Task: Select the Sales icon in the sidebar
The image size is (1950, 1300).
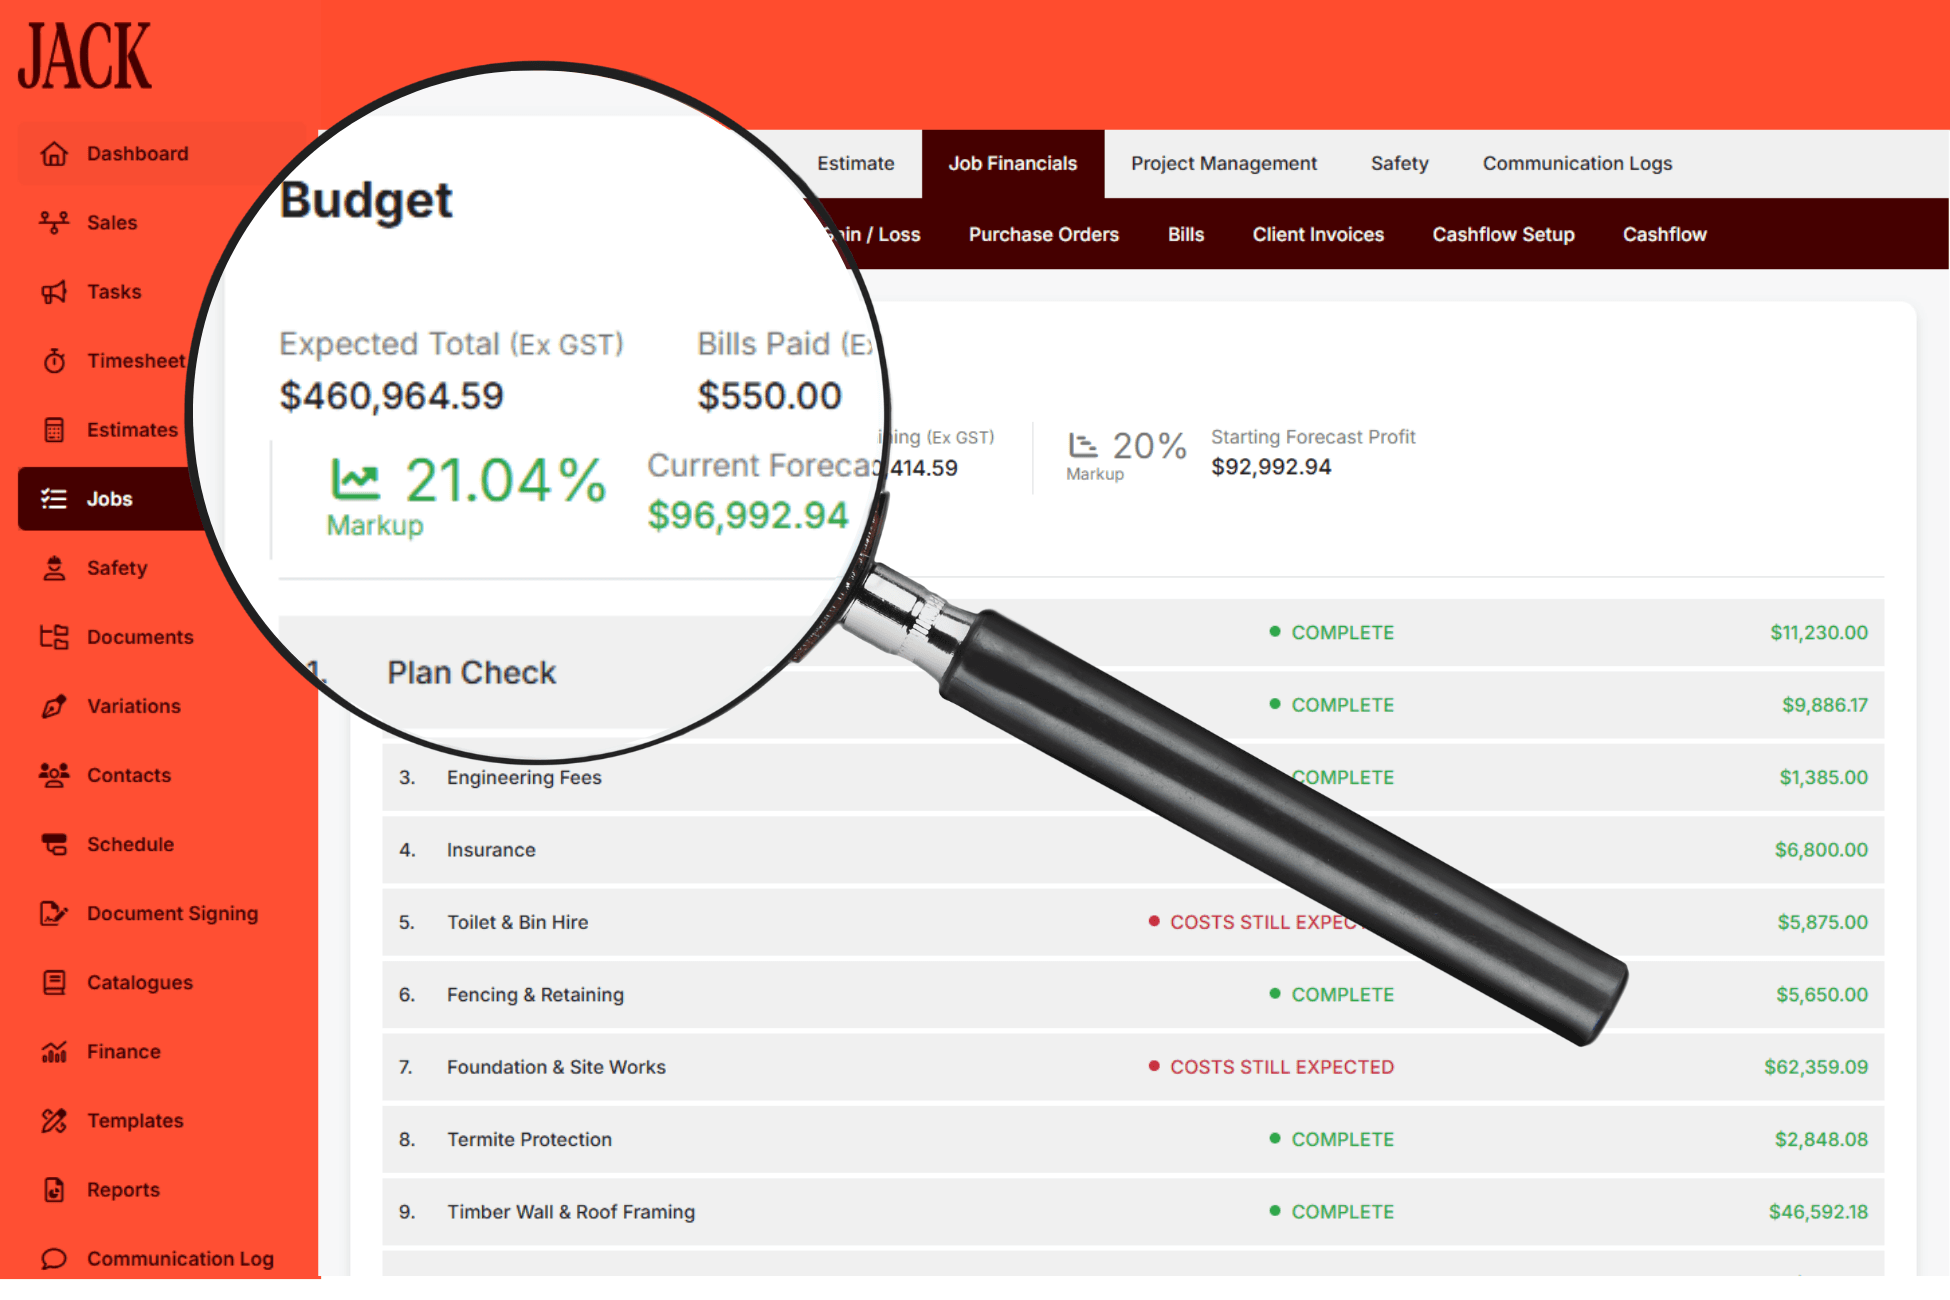Action: (54, 222)
